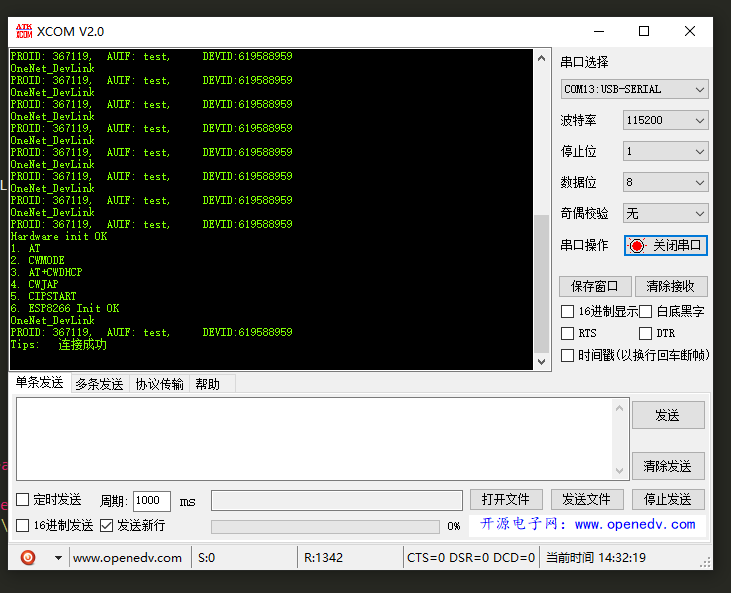
Task: Click the 清除接收 clear receive button
Action: coord(671,286)
